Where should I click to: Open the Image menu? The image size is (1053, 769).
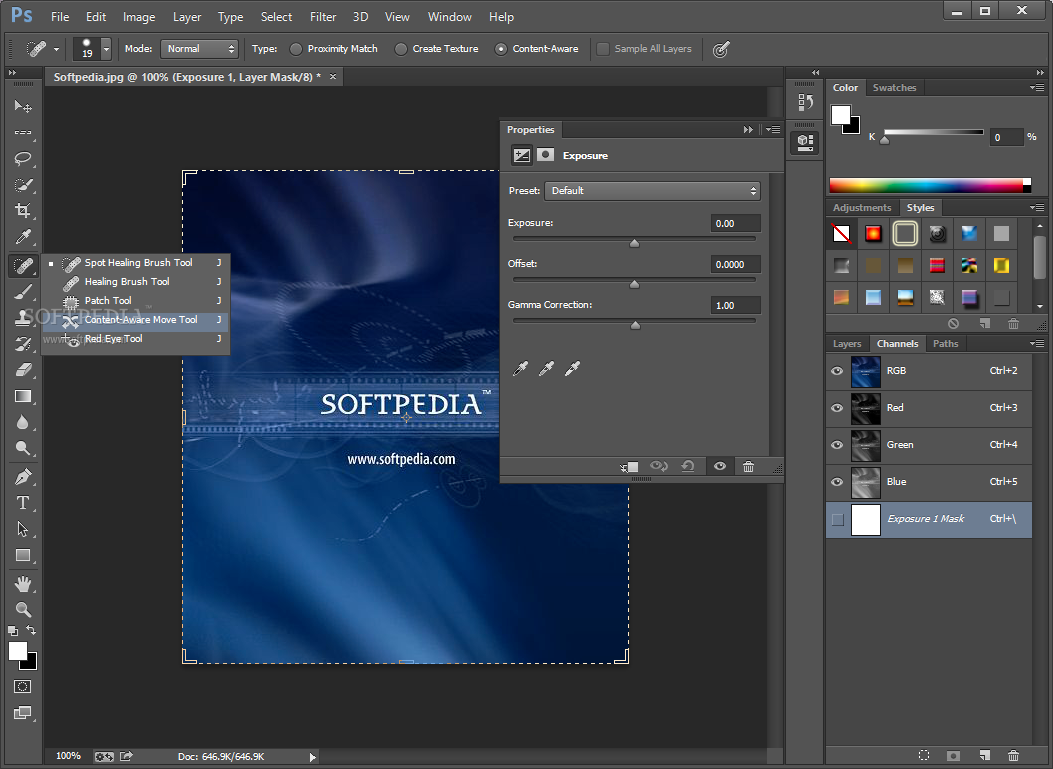click(139, 17)
